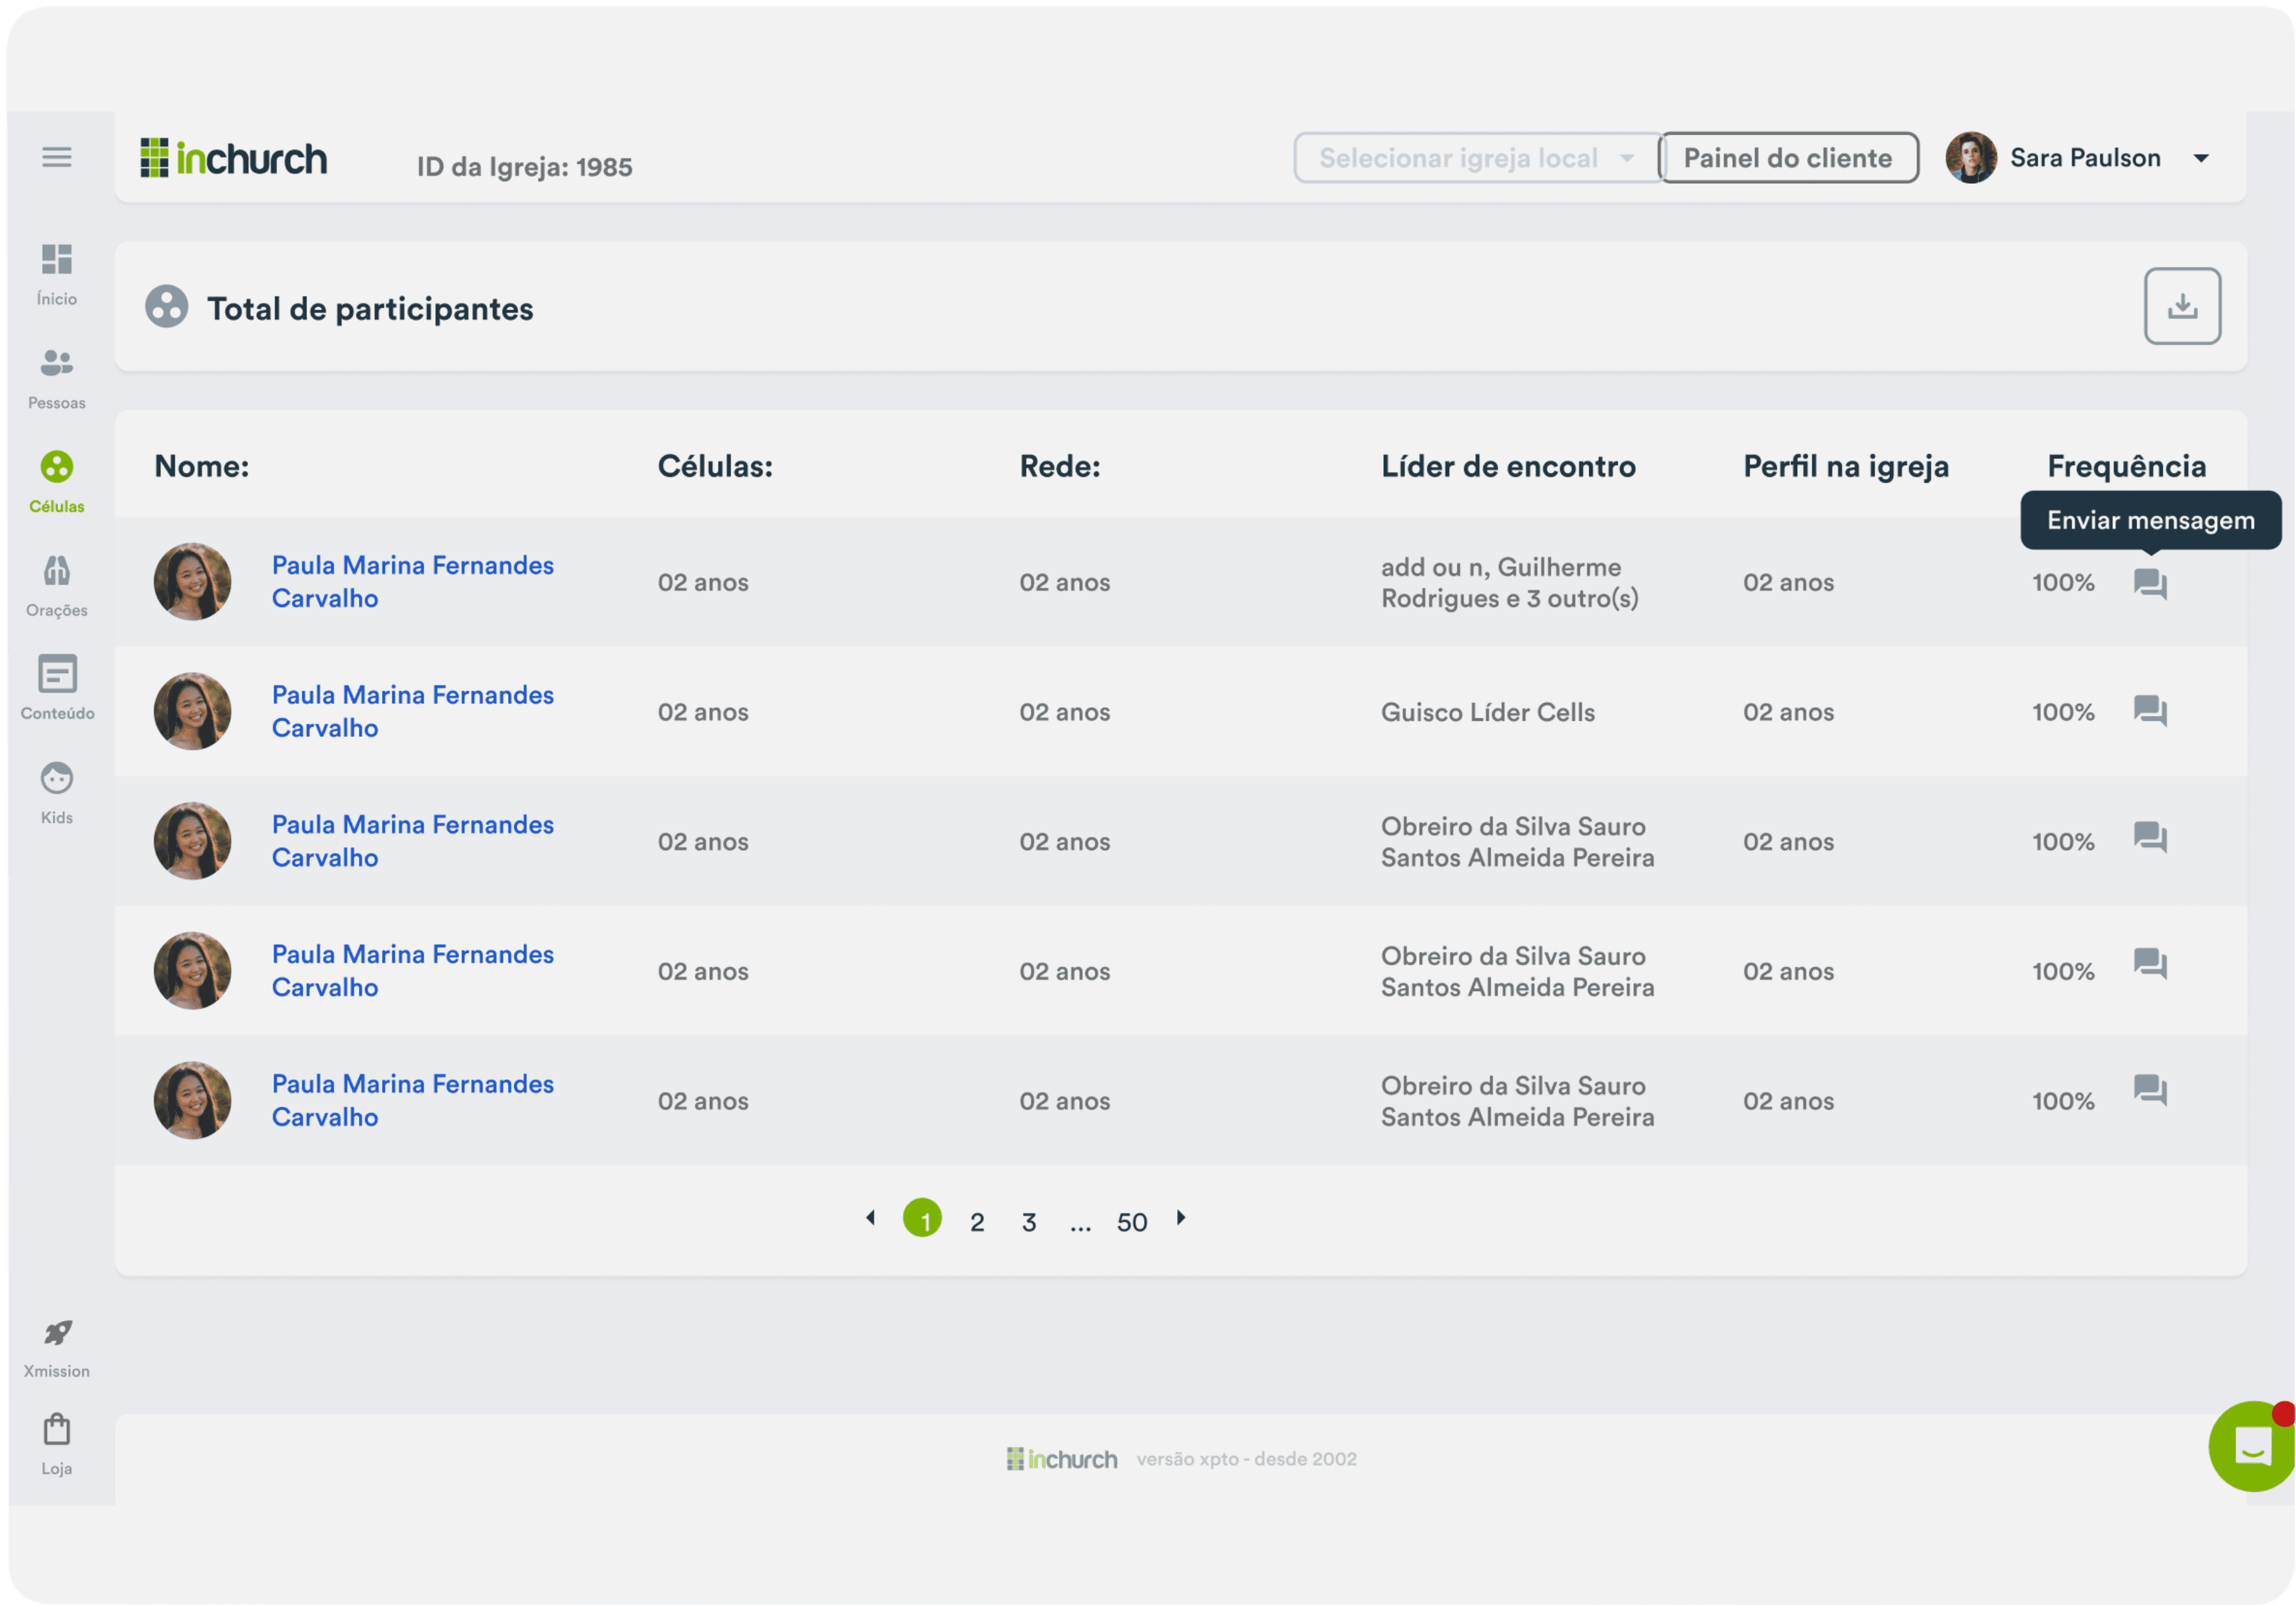This screenshot has height=1605, width=2296.
Task: Open the Loja shop icon
Action: (x=57, y=1443)
